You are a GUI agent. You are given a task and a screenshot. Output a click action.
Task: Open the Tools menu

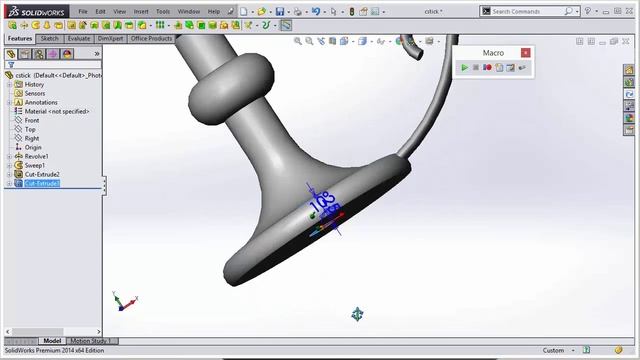point(163,11)
